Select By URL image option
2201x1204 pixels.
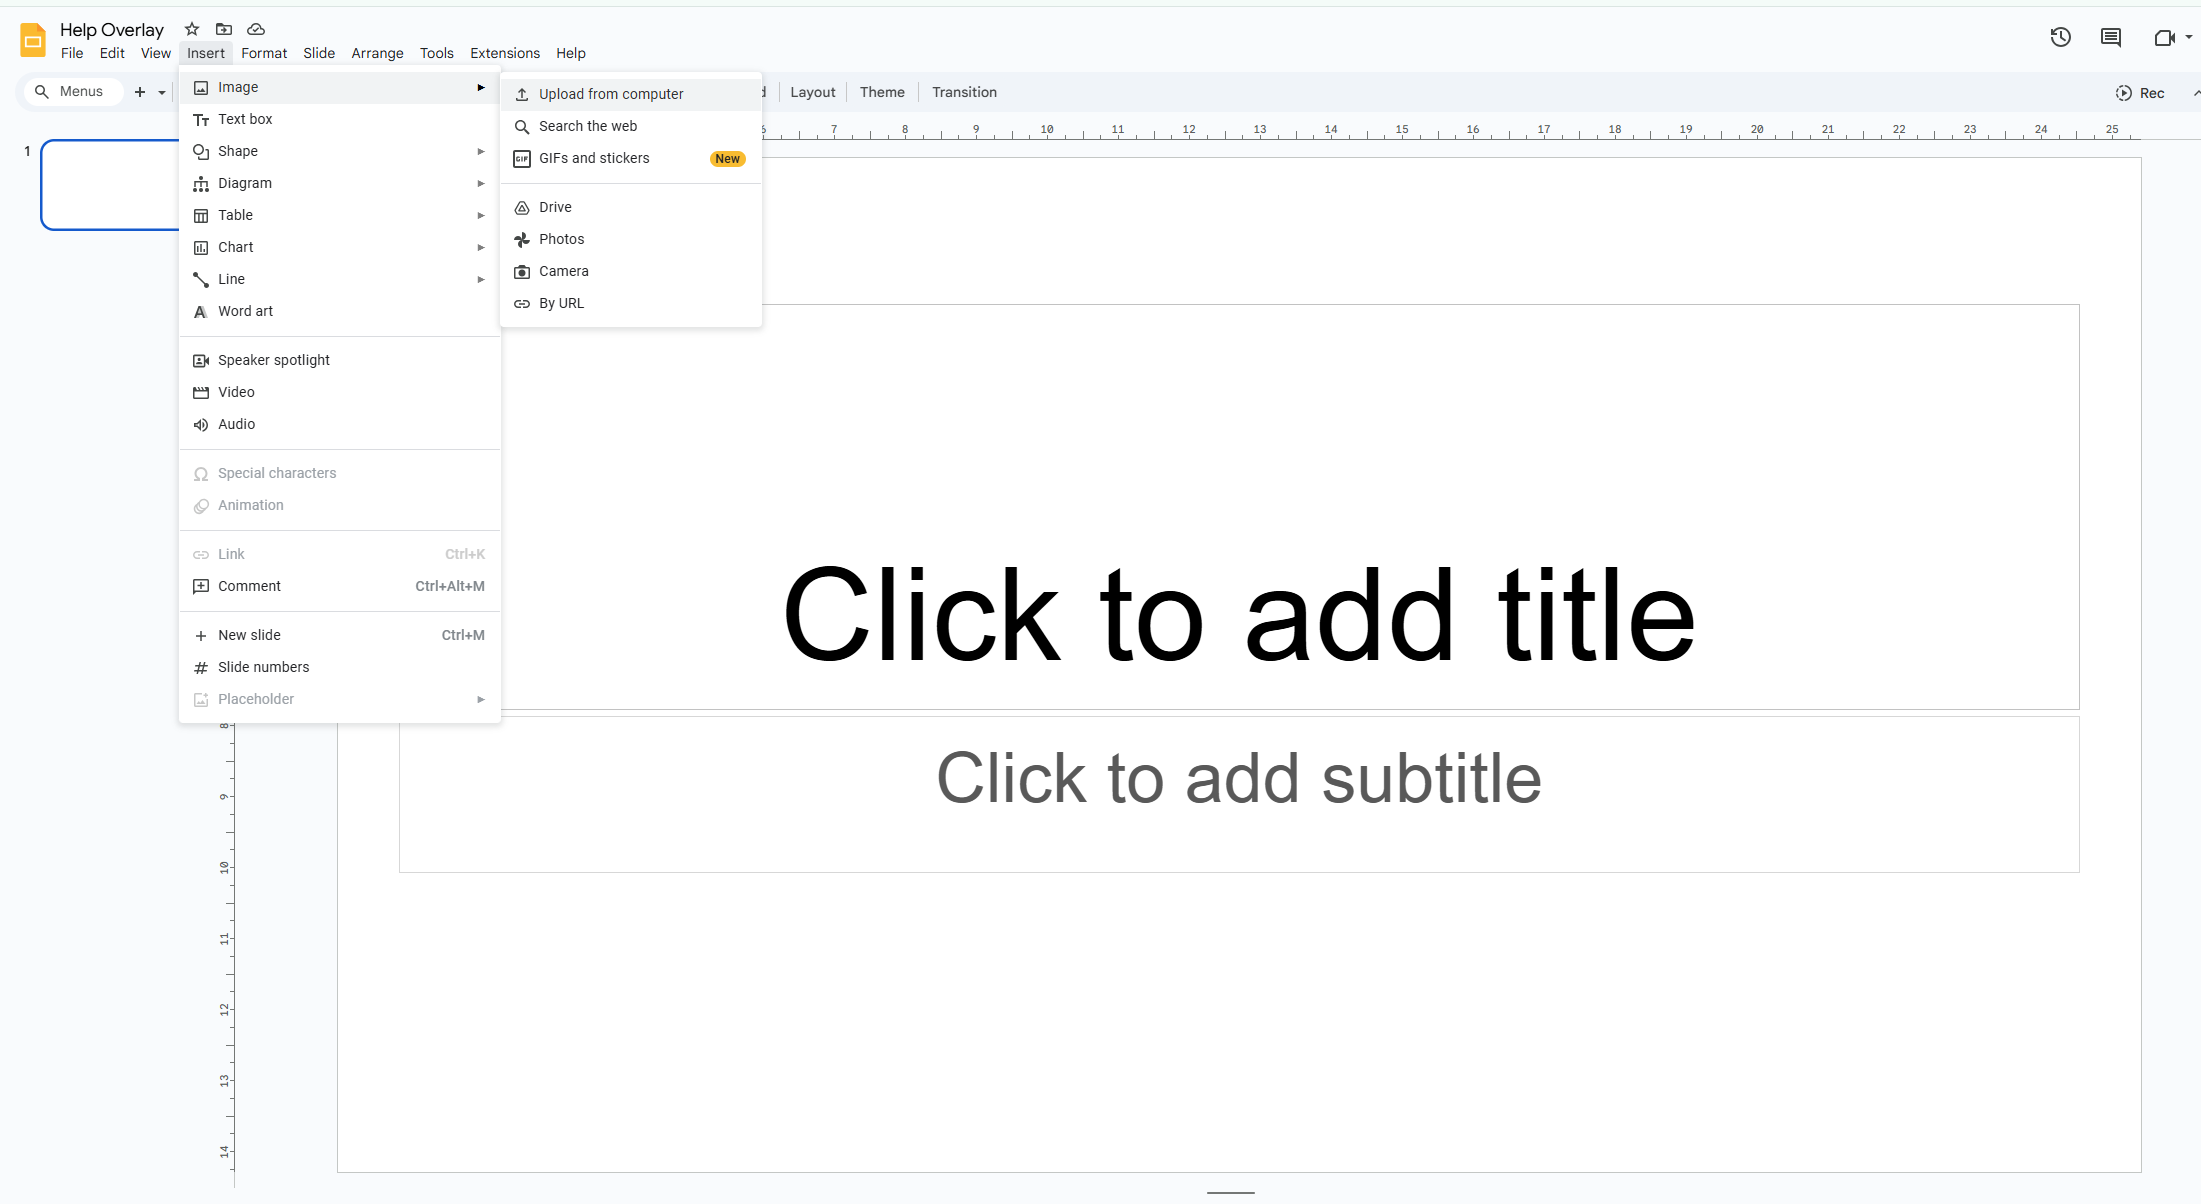(561, 303)
